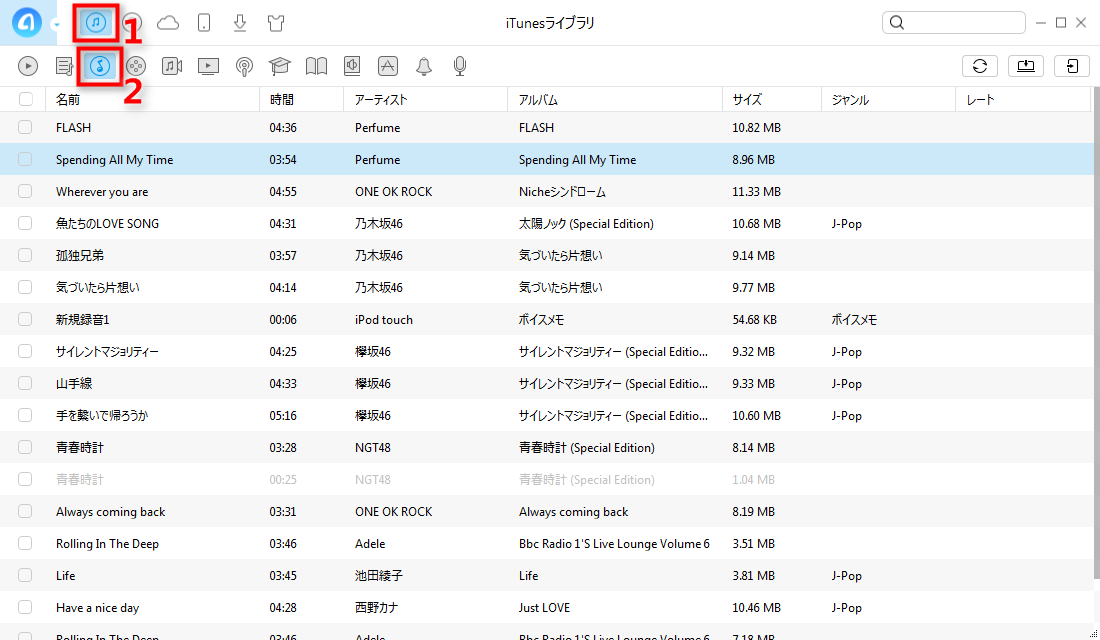The width and height of the screenshot is (1100, 640).
Task: Tick the checkbox for Life row
Action: [25, 575]
